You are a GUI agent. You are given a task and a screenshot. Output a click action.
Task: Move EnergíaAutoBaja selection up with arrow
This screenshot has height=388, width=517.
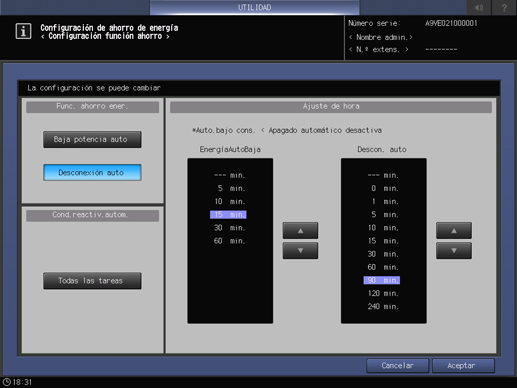(x=300, y=231)
